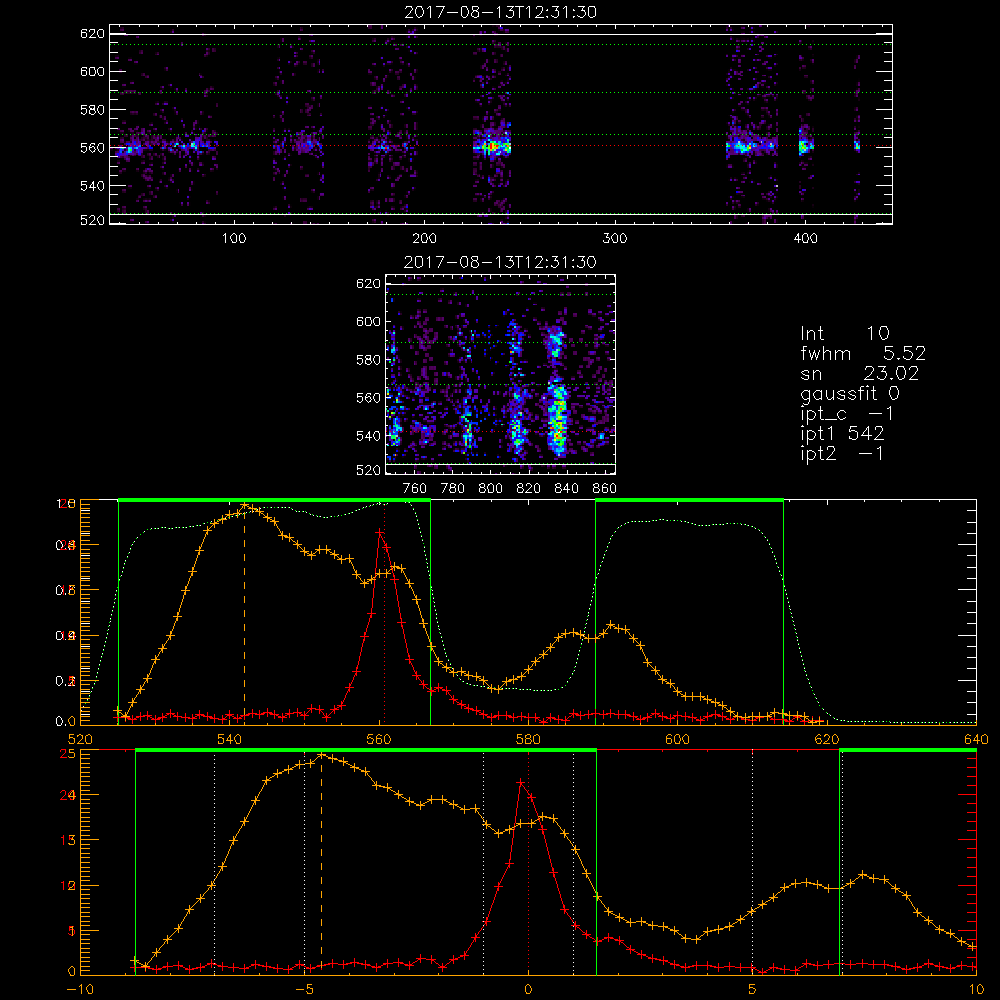Click x-axis label 100 on wide spectrogram

click(x=234, y=239)
